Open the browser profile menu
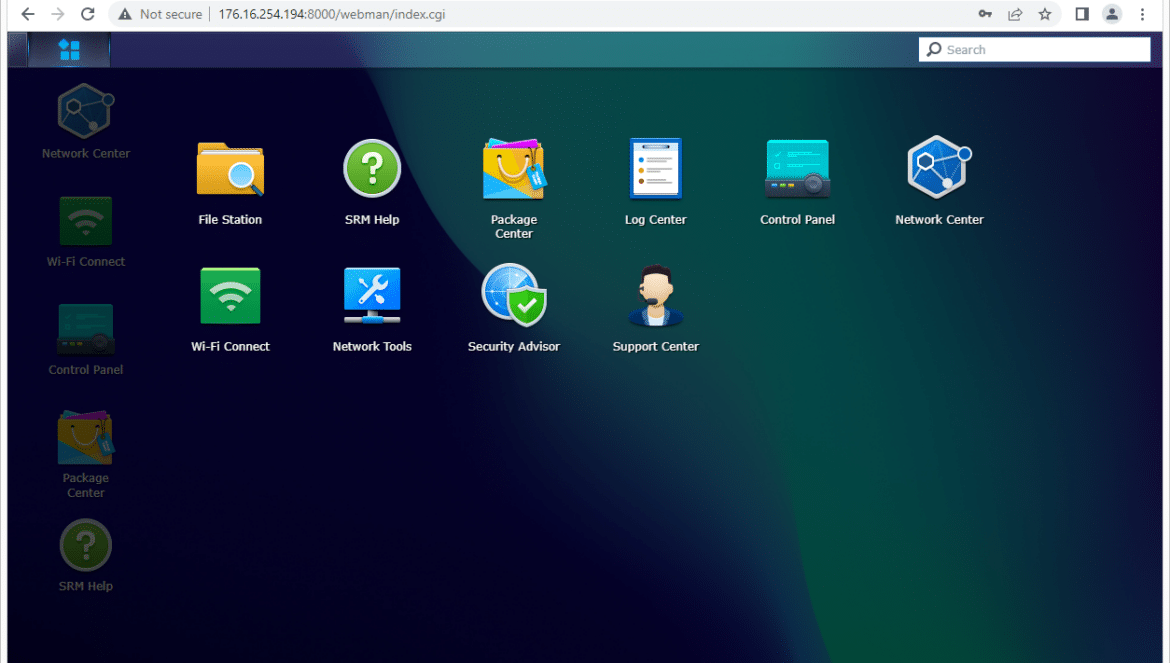 [x=1112, y=14]
